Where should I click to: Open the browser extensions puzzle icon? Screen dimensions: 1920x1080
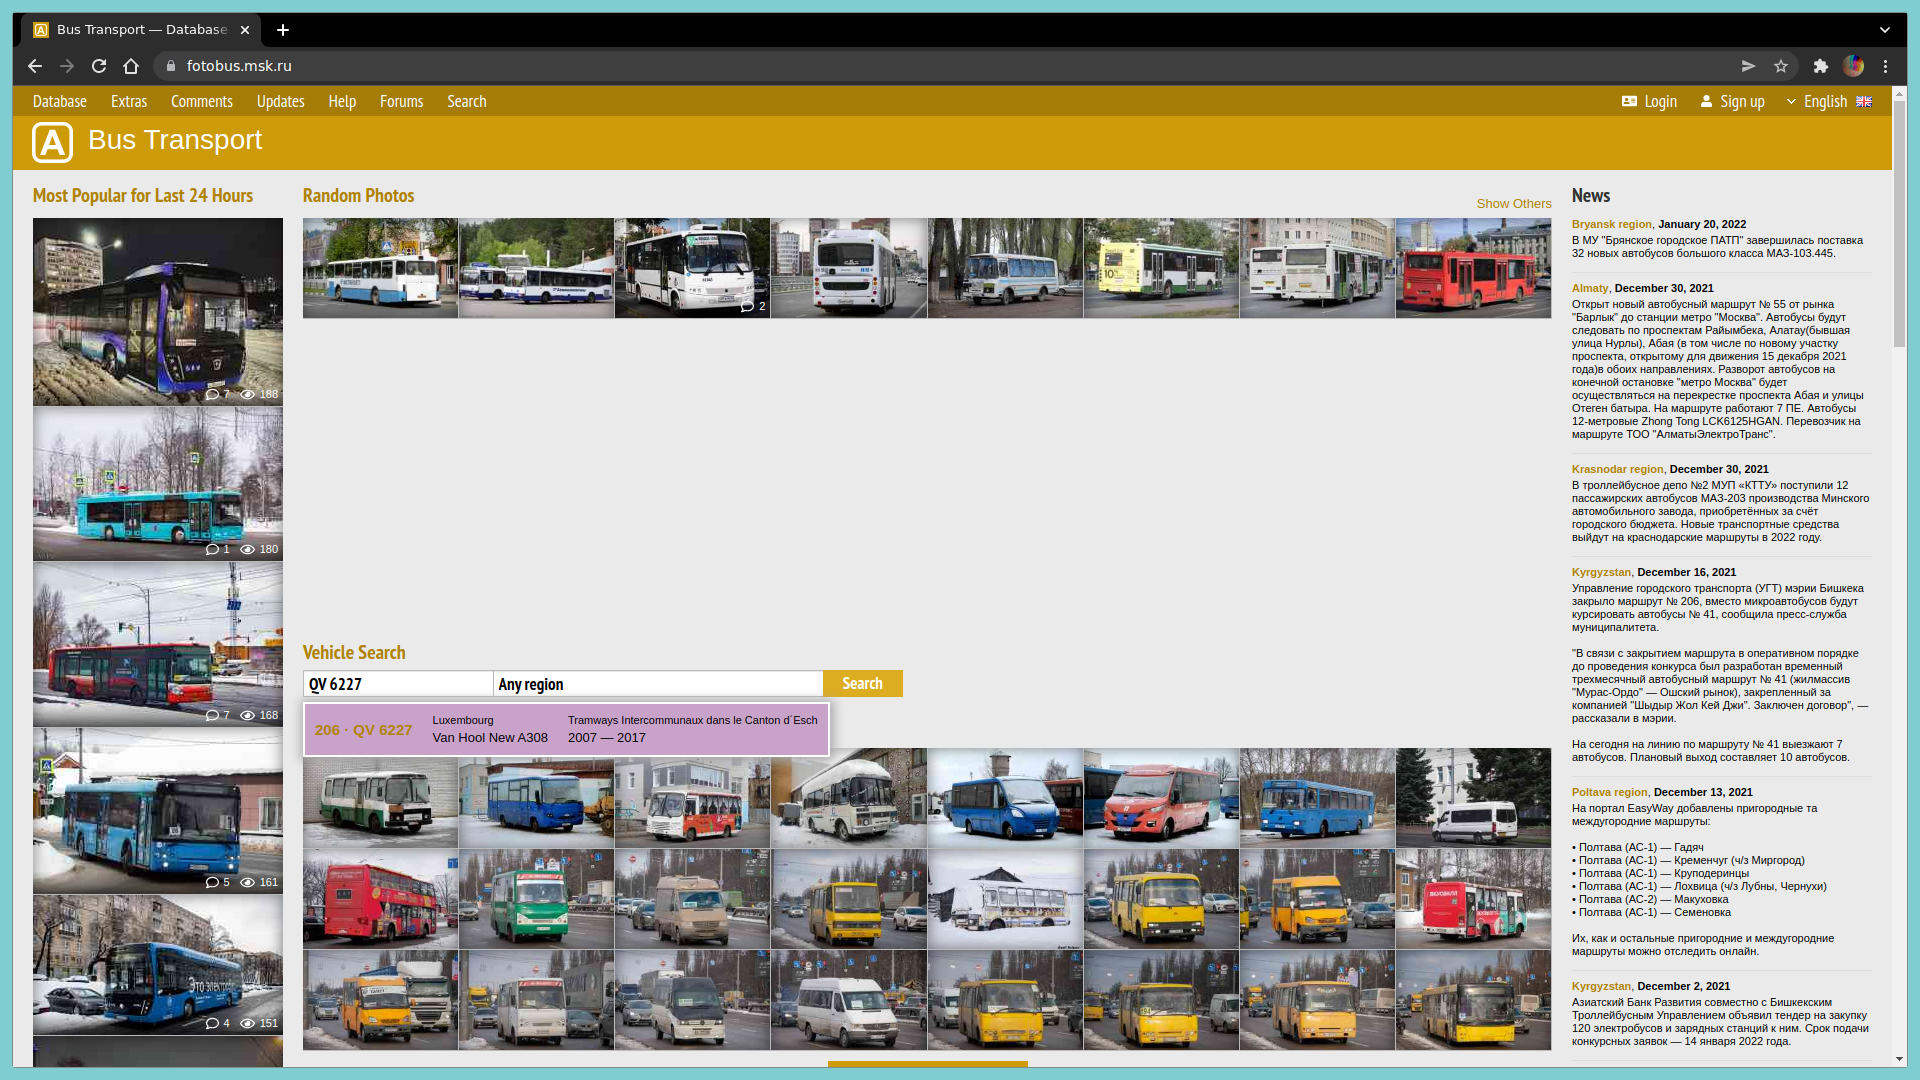tap(1821, 66)
